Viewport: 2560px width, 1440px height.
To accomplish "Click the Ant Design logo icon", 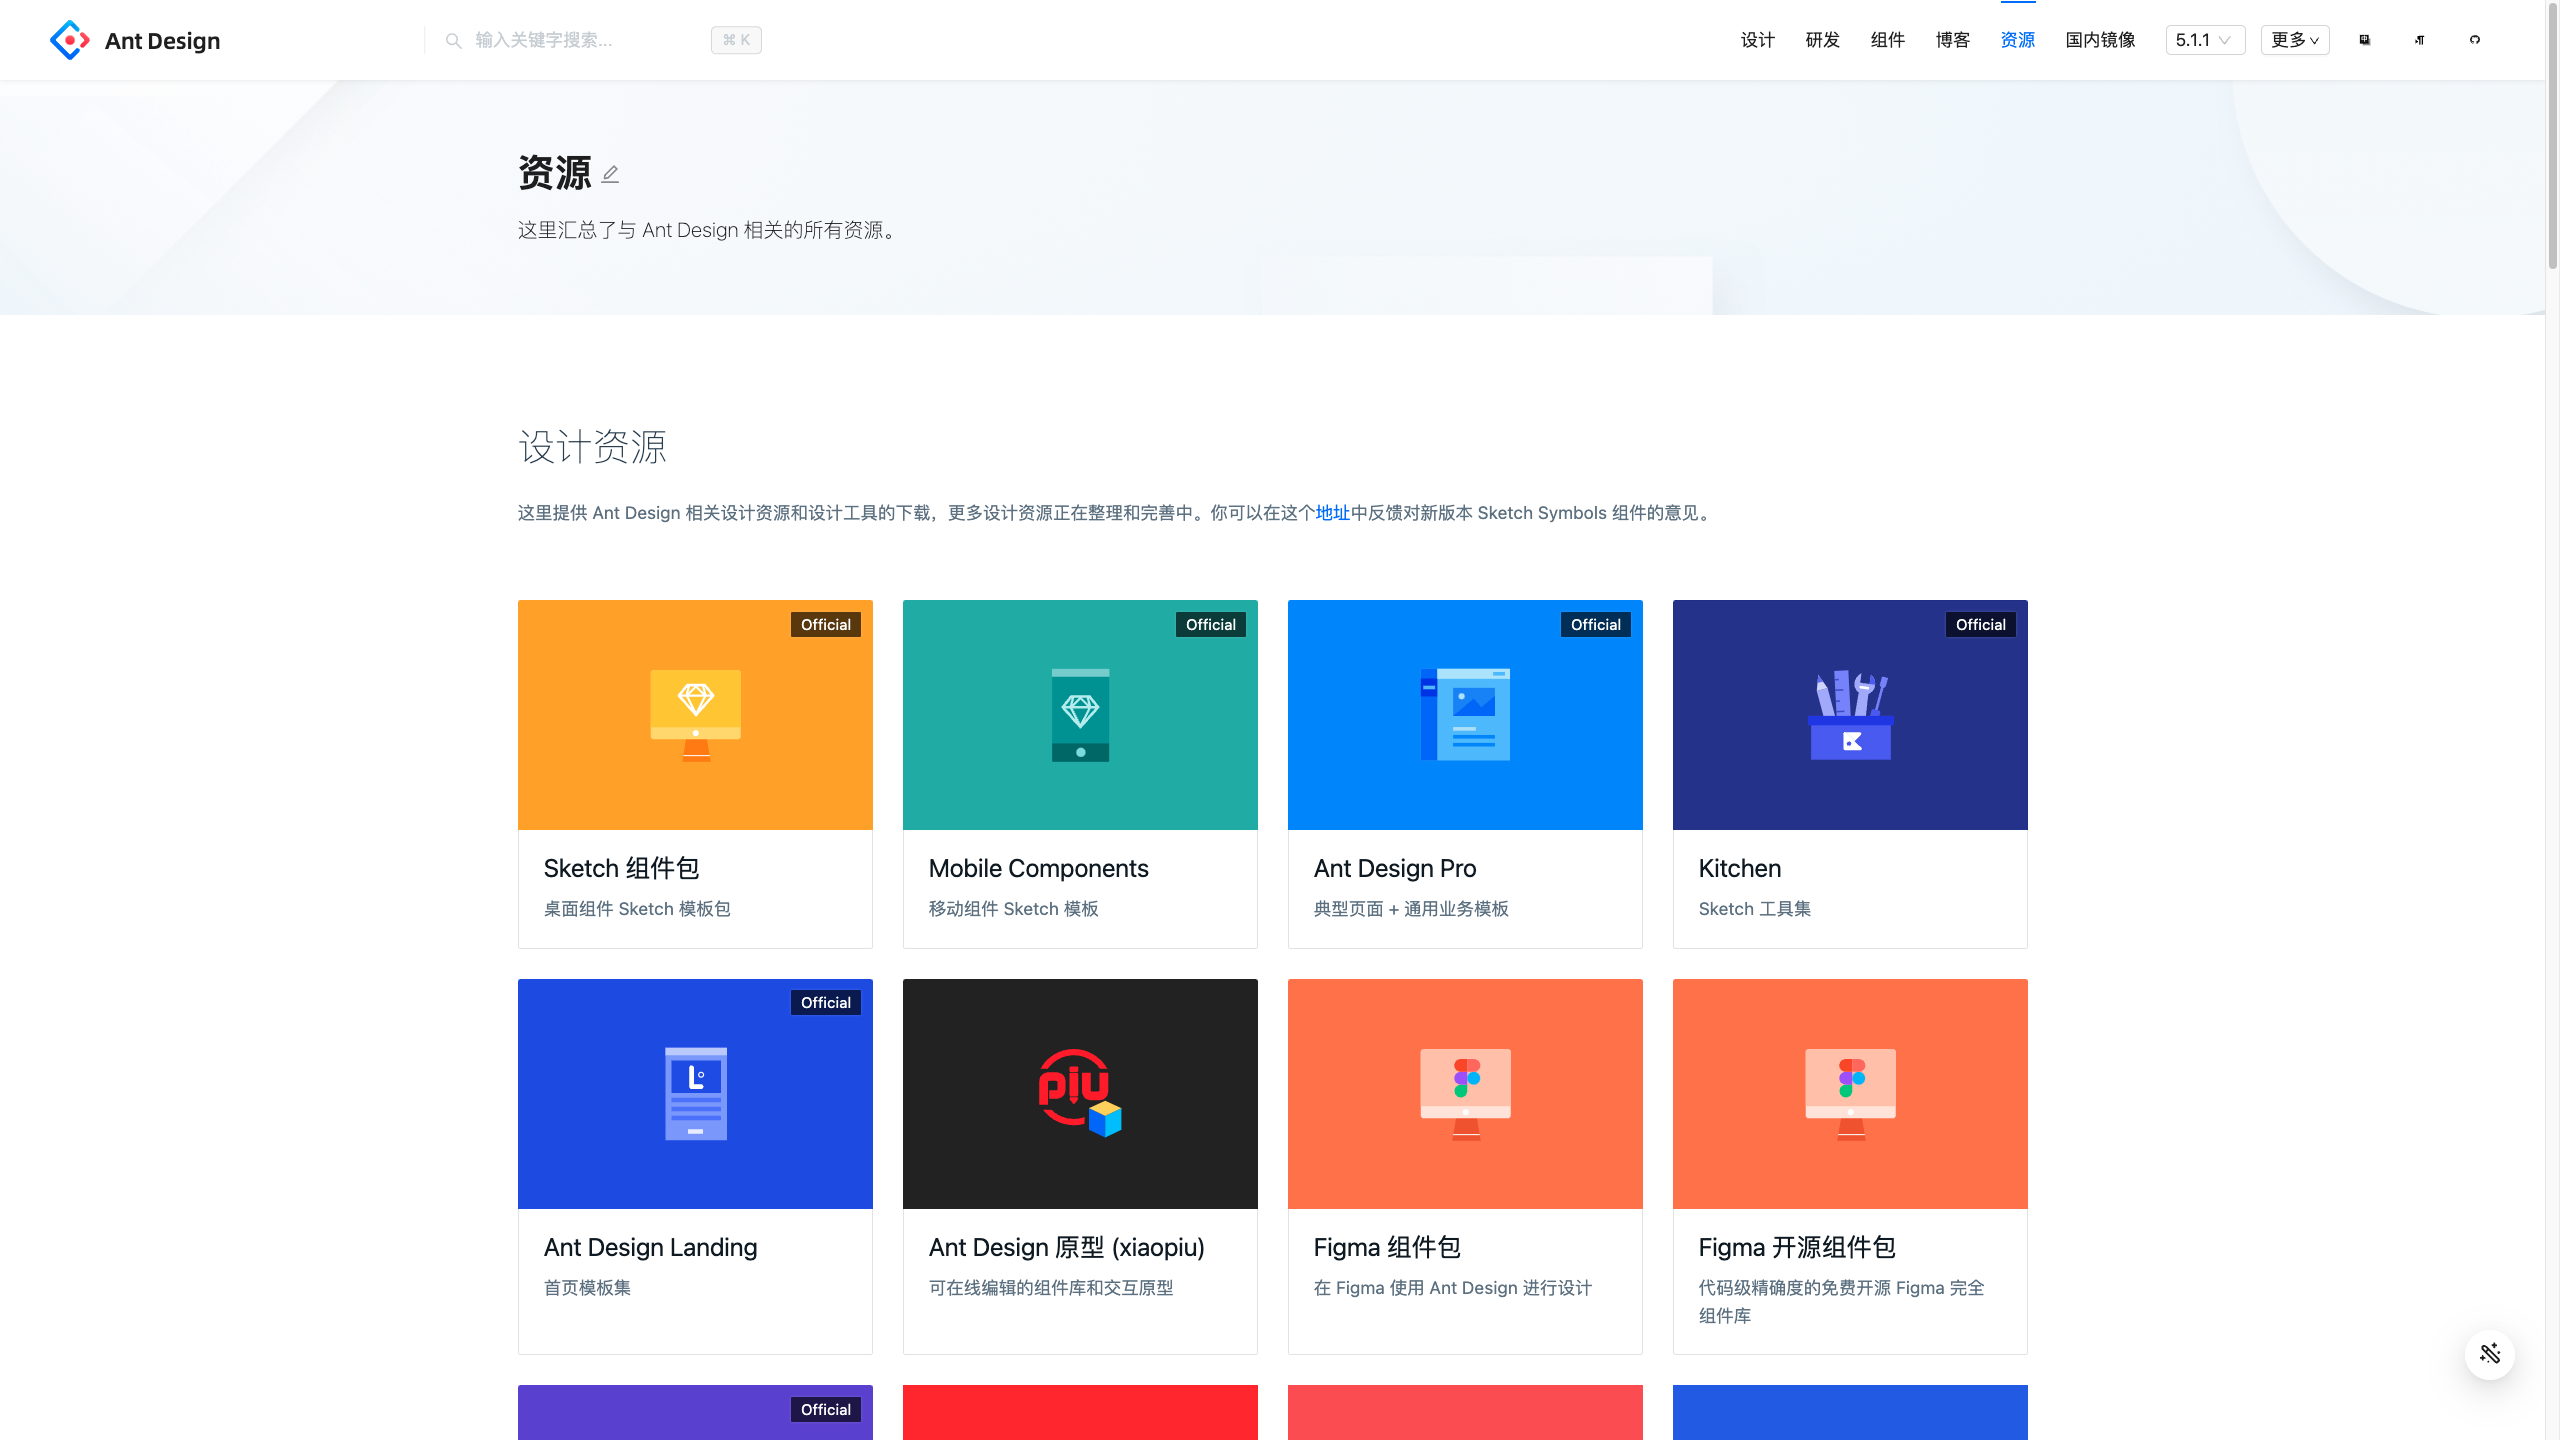I will [x=69, y=40].
